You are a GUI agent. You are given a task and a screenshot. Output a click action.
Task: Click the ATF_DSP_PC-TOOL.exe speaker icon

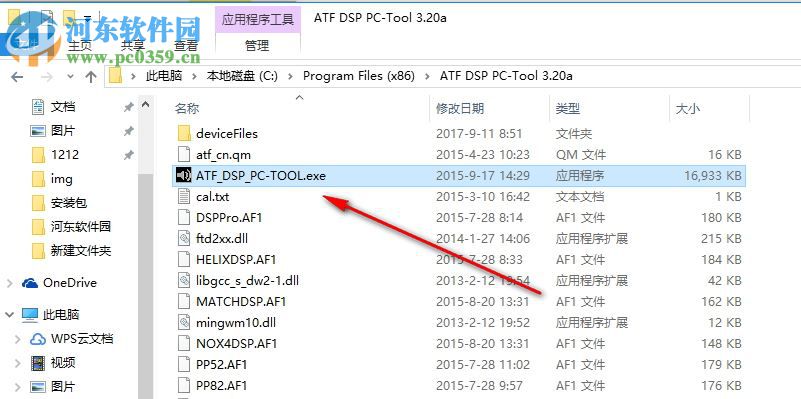[x=184, y=176]
